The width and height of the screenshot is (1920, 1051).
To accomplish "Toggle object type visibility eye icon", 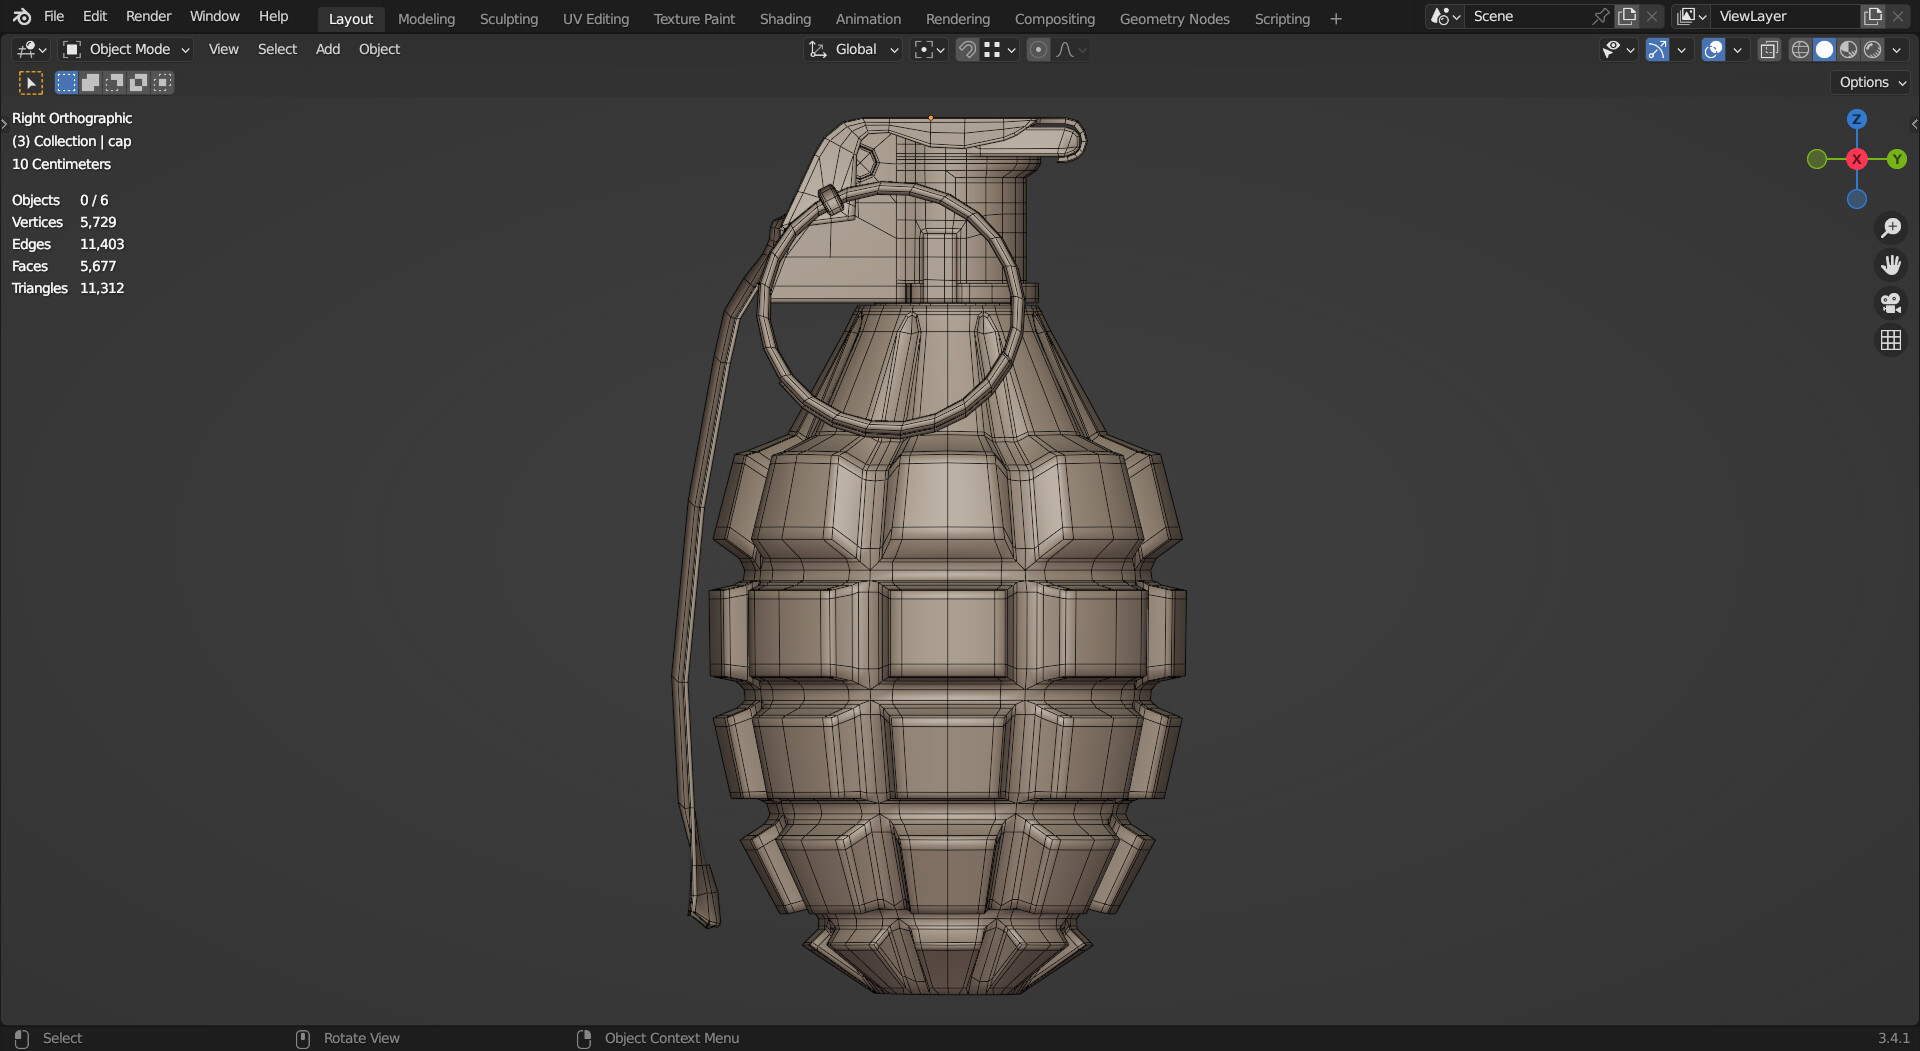I will click(x=1612, y=49).
